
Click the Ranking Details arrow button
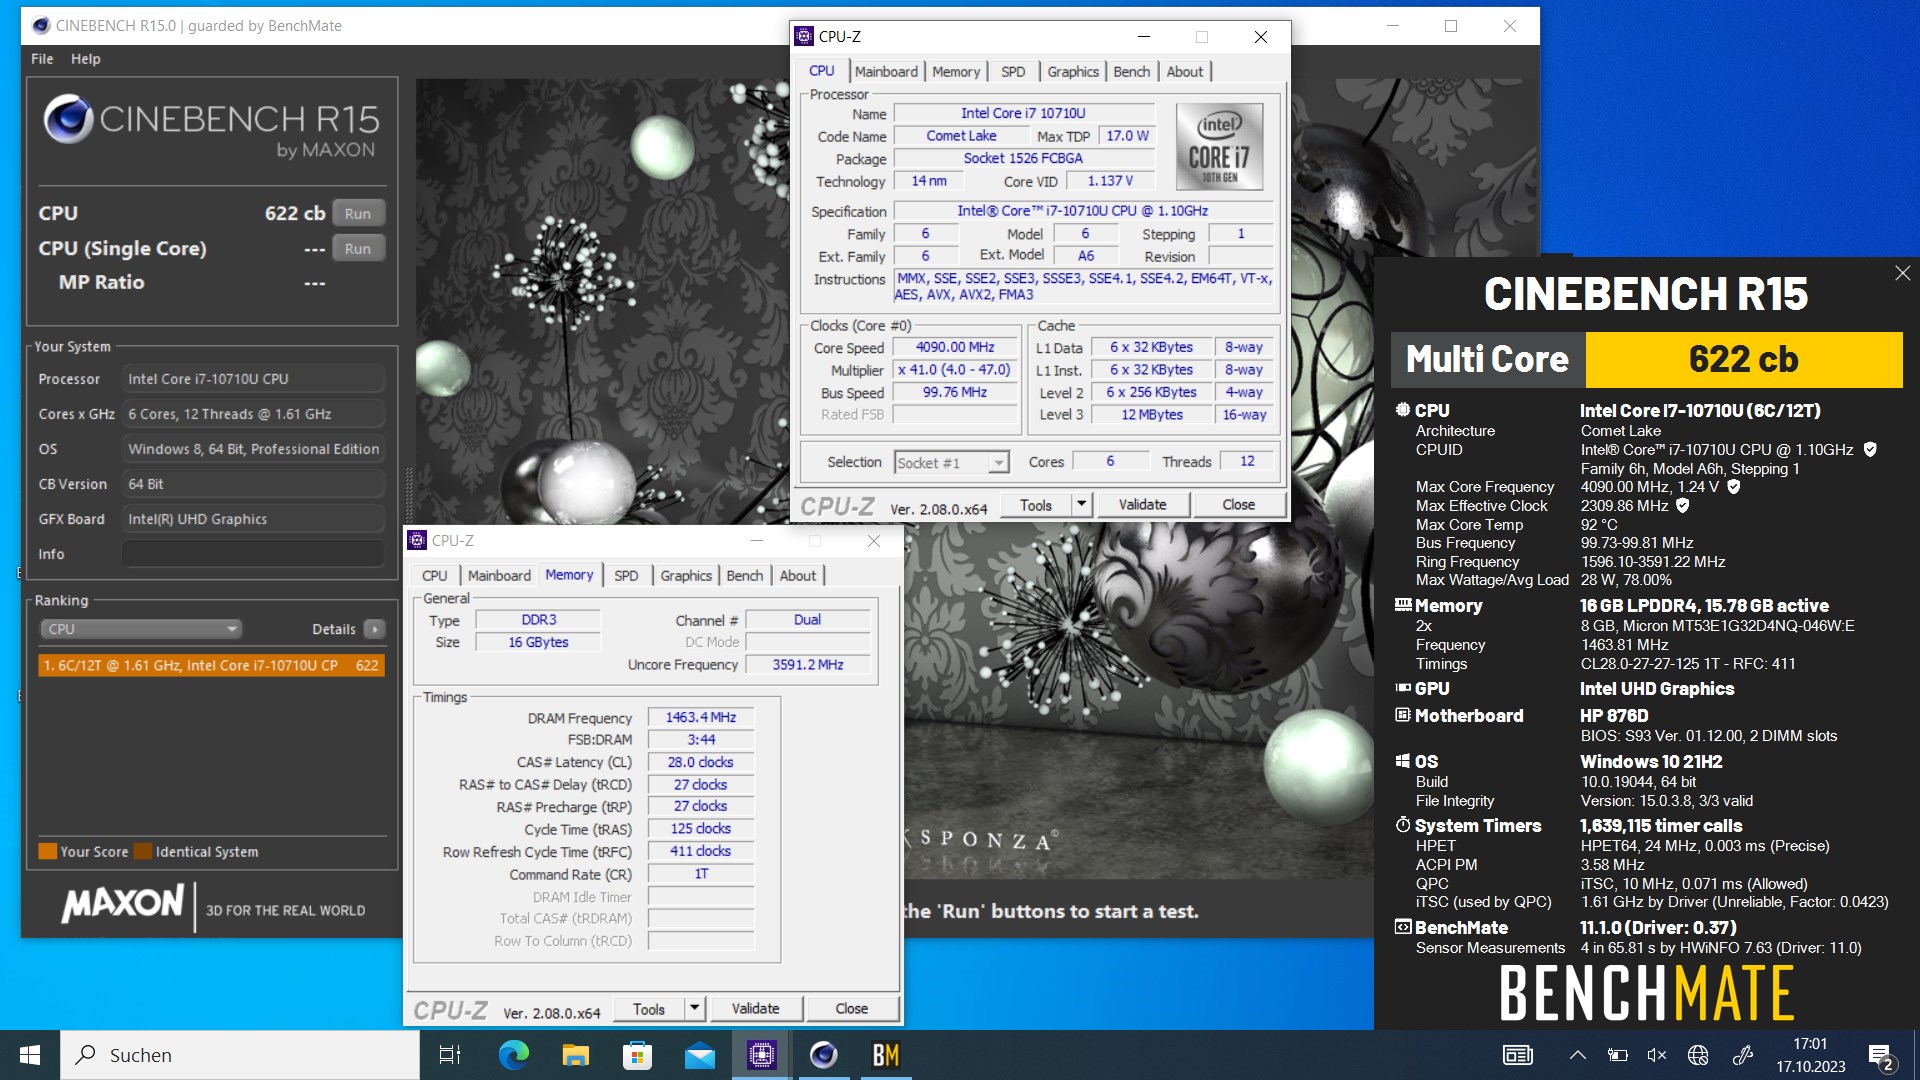375,629
